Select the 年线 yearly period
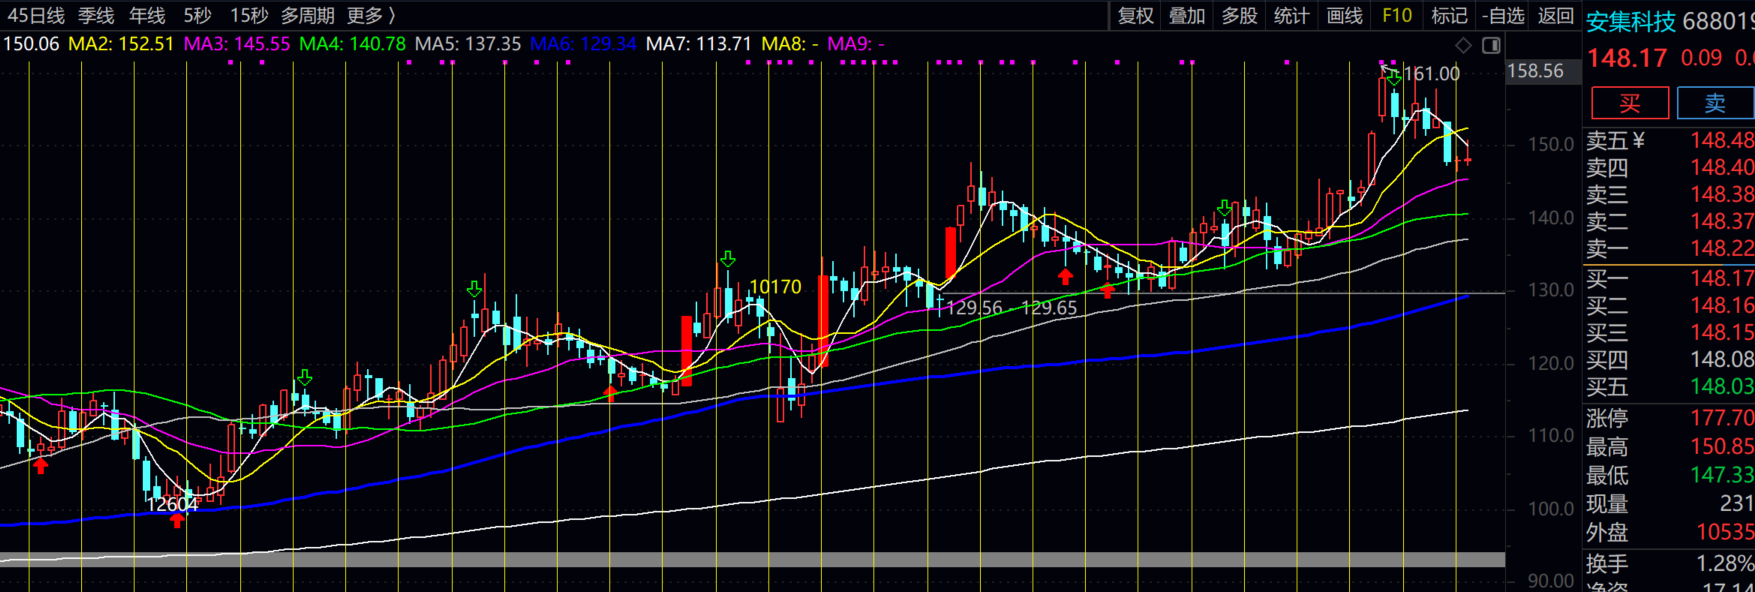 (147, 16)
